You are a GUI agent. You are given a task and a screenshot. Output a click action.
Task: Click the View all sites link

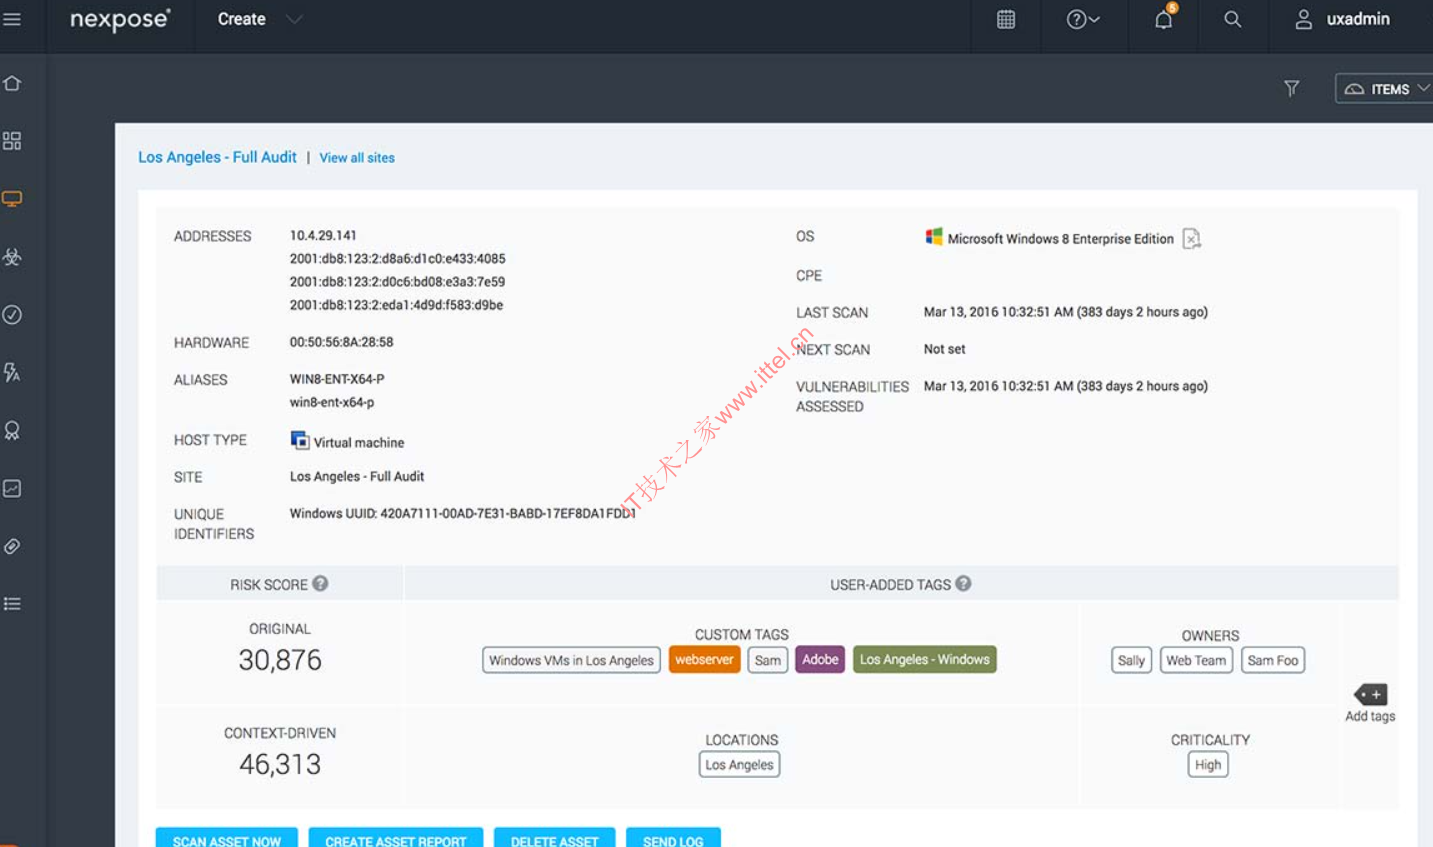(x=357, y=158)
